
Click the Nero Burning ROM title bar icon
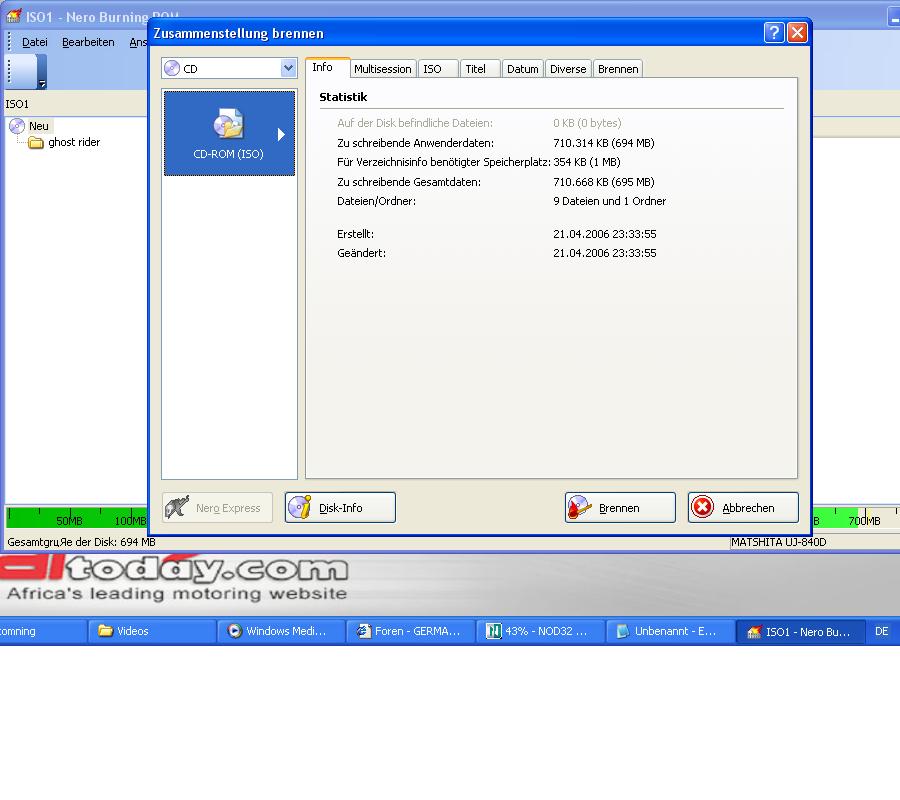pos(13,16)
